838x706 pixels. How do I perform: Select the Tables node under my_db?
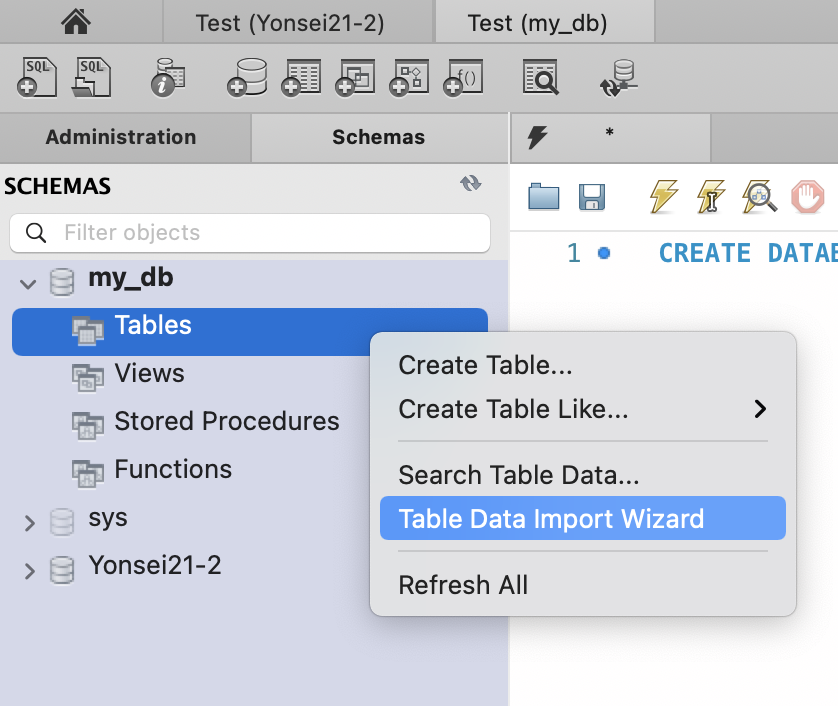pos(250,332)
